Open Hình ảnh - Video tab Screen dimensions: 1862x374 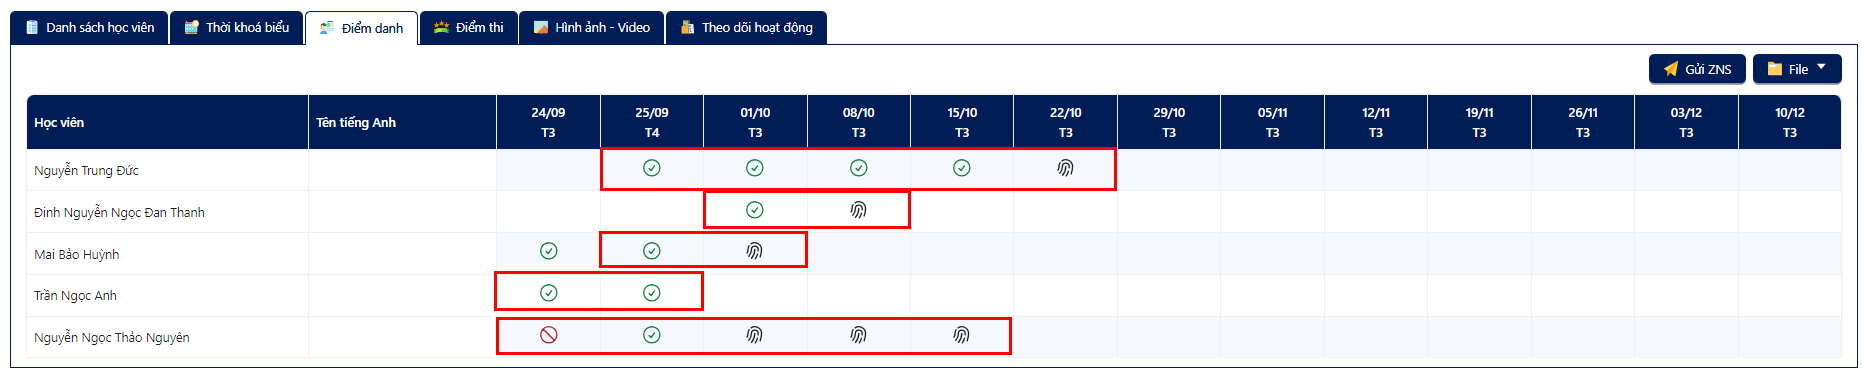tap(592, 28)
